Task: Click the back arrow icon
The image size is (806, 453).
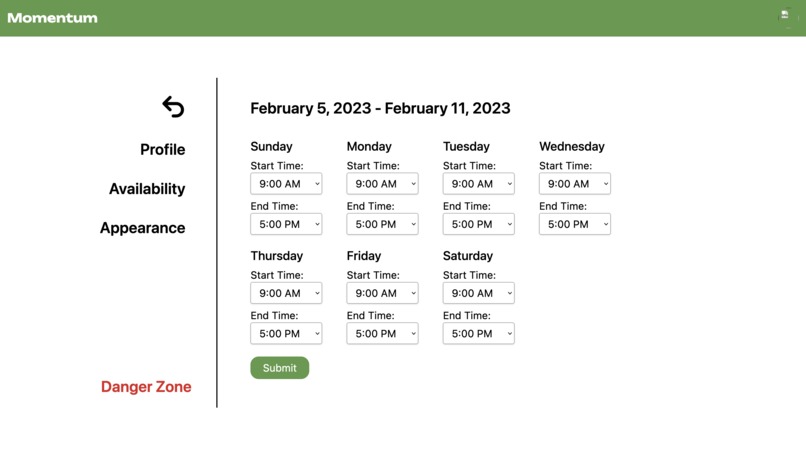Action: tap(173, 107)
